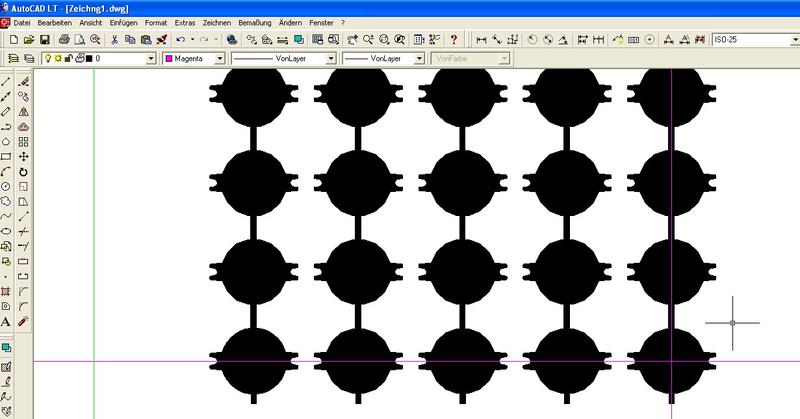Screen dimensions: 800x419
Task: Select the angular dimension tool
Action: coord(563,39)
